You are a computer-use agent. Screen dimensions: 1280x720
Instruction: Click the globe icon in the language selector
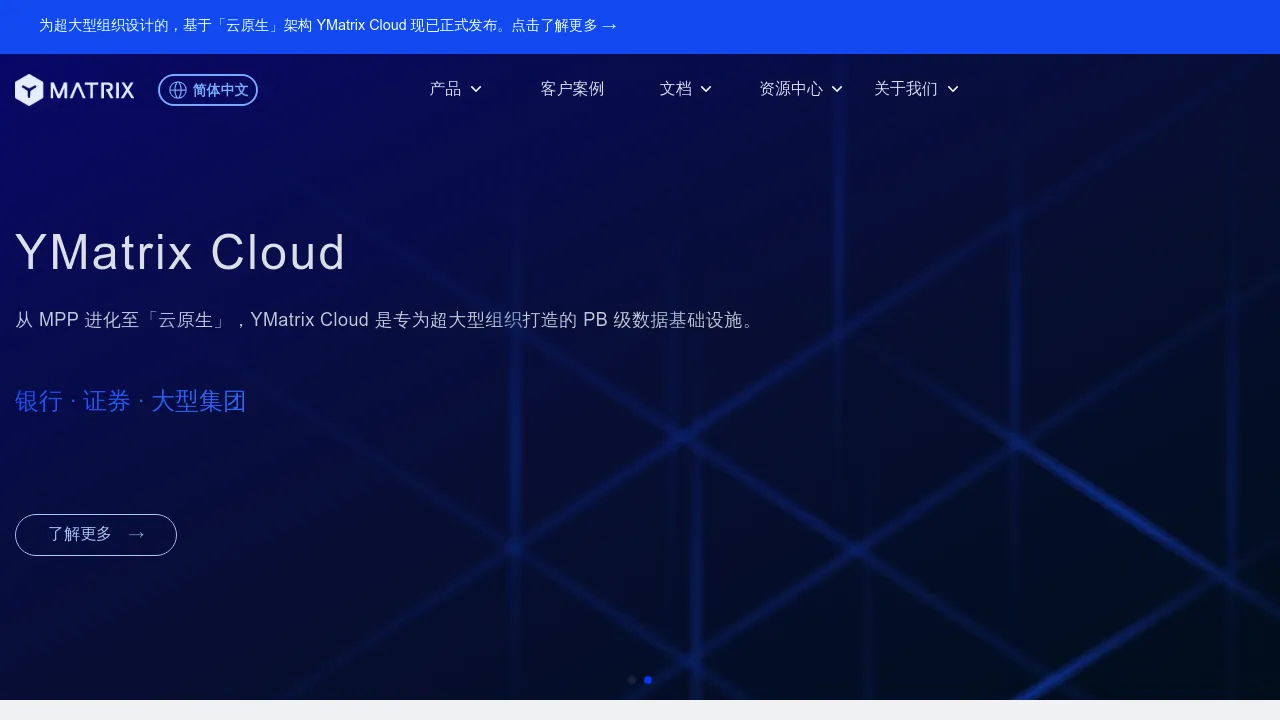[x=178, y=90]
